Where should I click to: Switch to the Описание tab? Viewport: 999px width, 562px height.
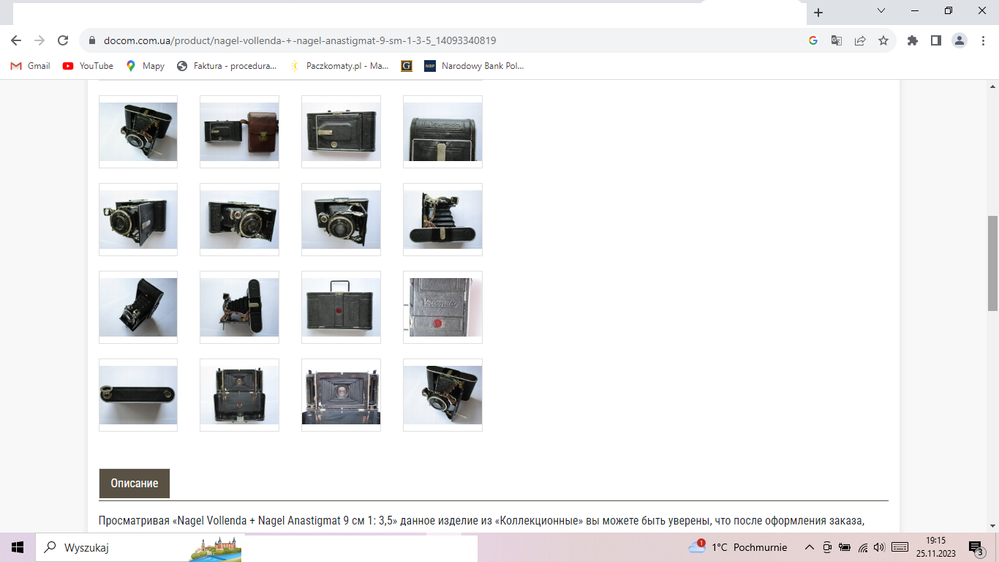point(134,483)
